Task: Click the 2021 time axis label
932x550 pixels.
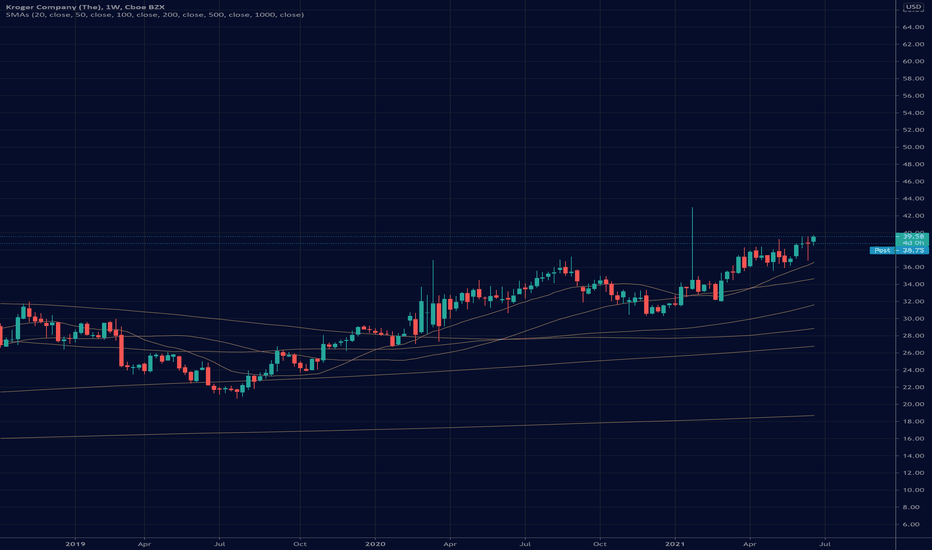Action: click(x=675, y=544)
